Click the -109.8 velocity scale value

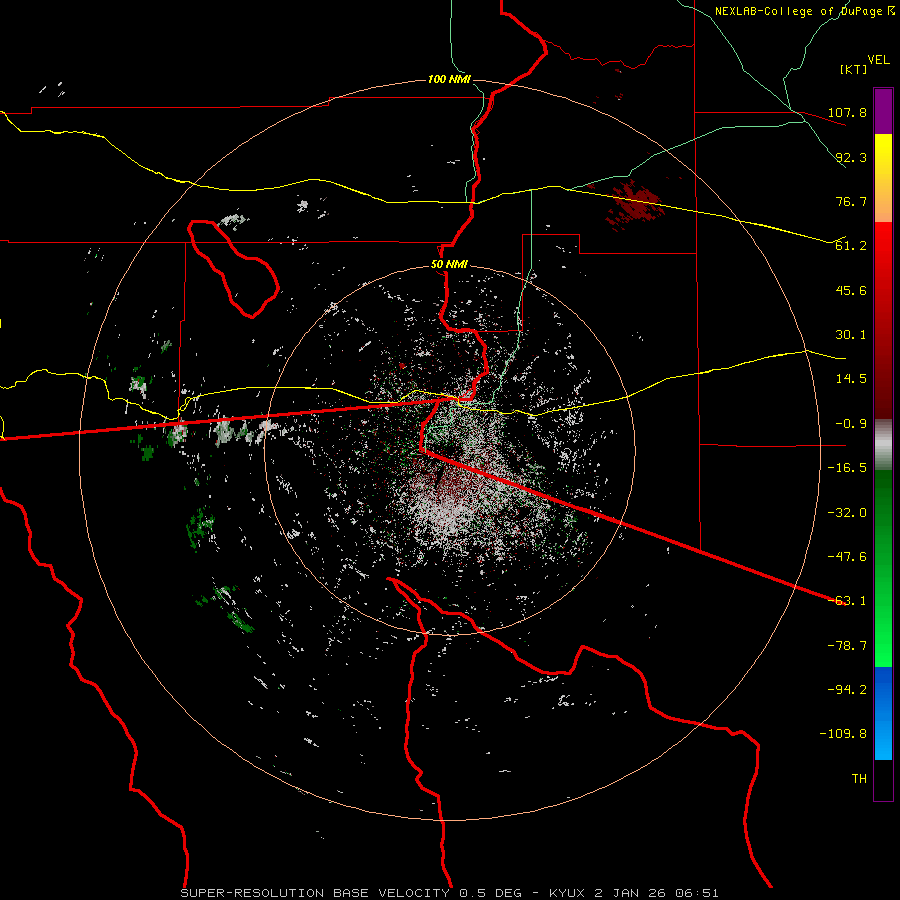tap(843, 734)
